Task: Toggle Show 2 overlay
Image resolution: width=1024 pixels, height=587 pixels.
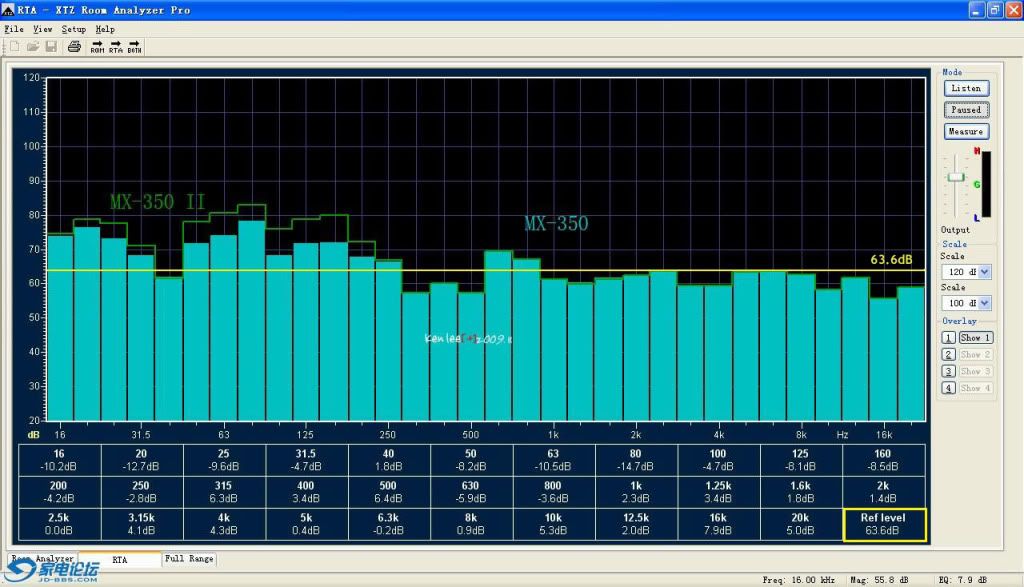Action: pos(976,355)
